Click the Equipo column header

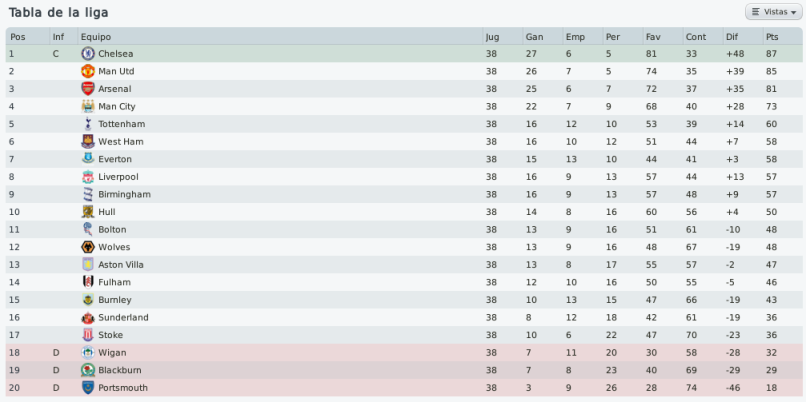point(96,37)
